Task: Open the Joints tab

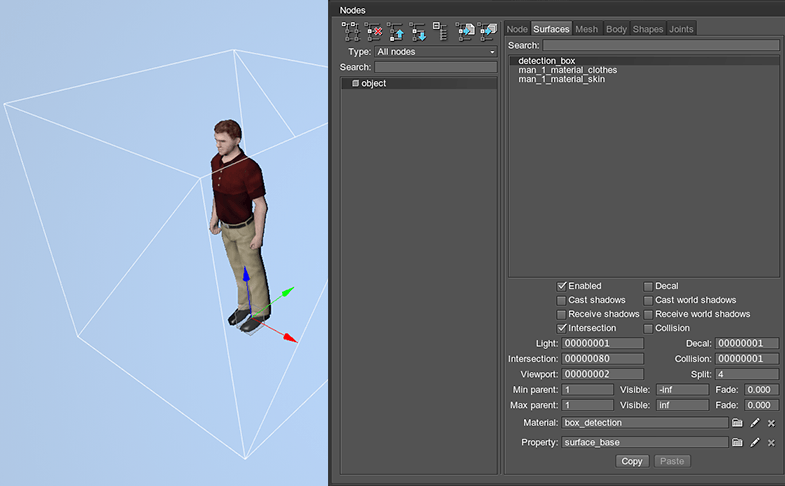Action: [680, 29]
